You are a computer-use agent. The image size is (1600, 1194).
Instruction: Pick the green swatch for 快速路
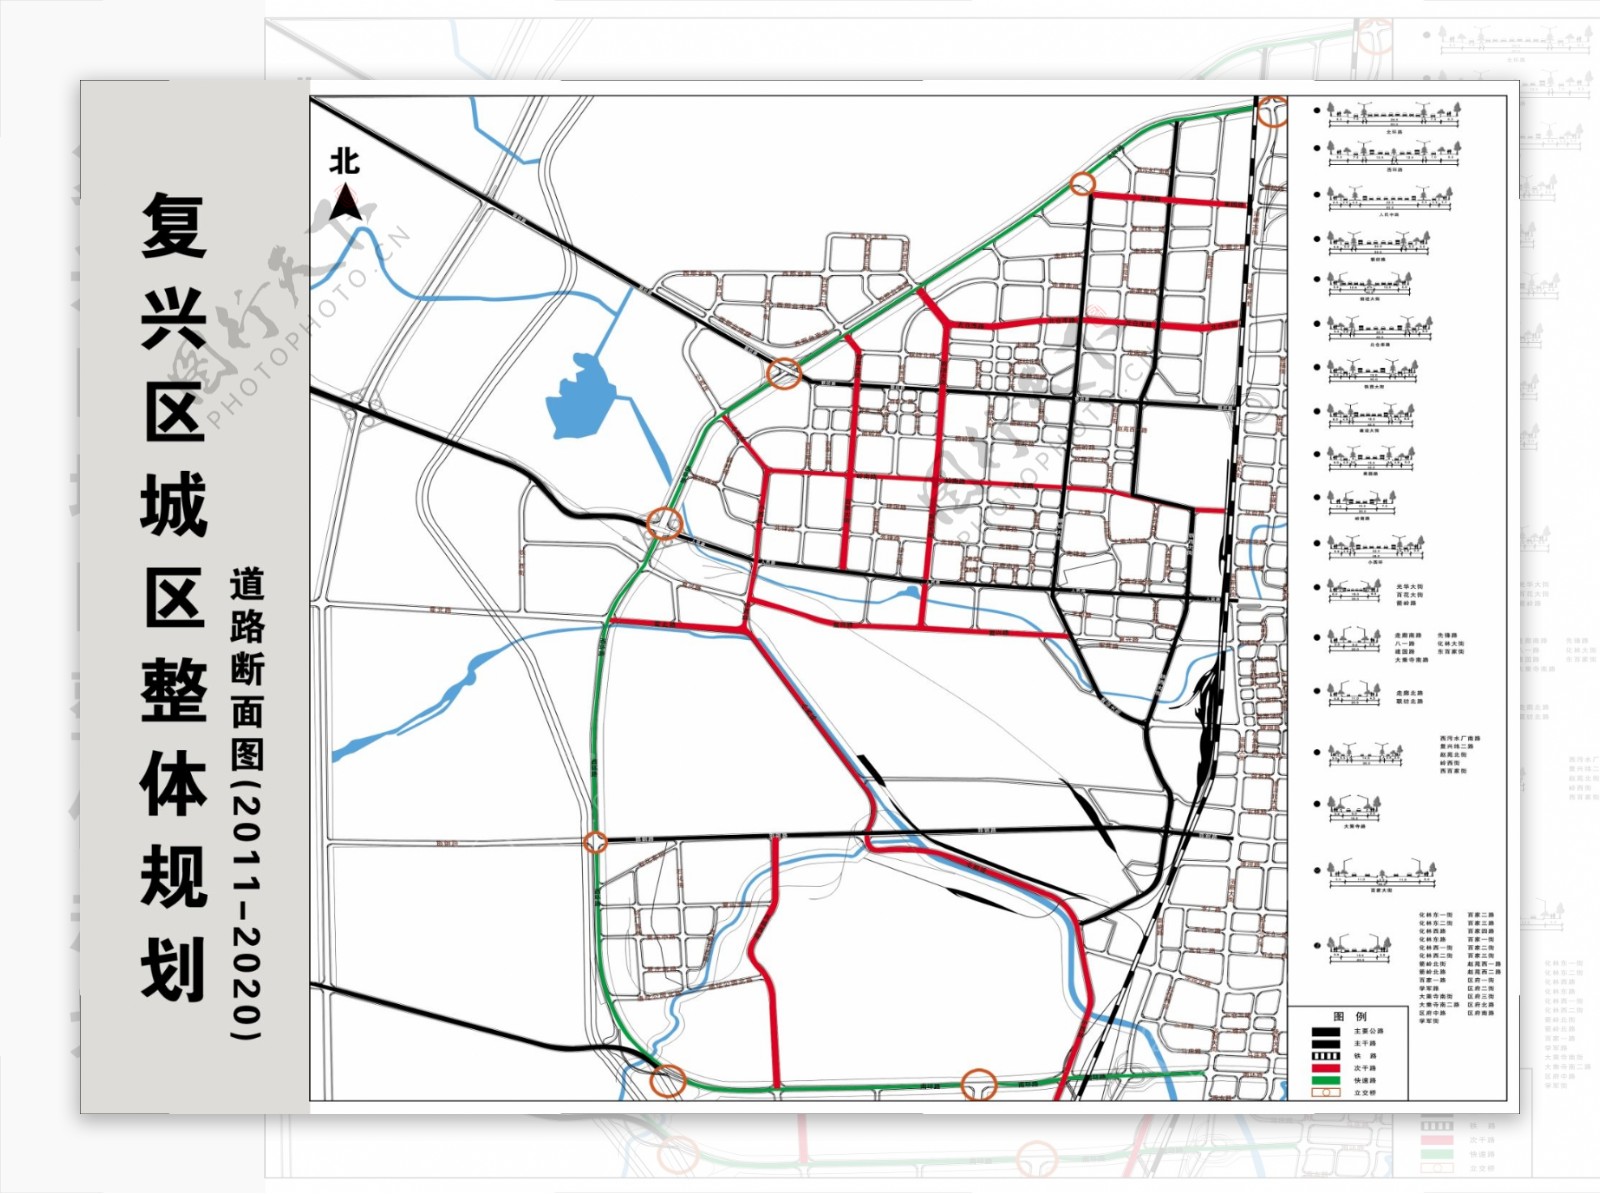tap(1325, 1080)
